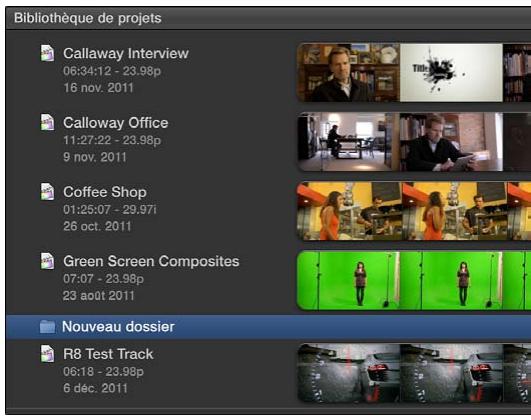Click the second Coffee Shop filmstrip thumbnail
The image size is (531, 420).
(455, 211)
